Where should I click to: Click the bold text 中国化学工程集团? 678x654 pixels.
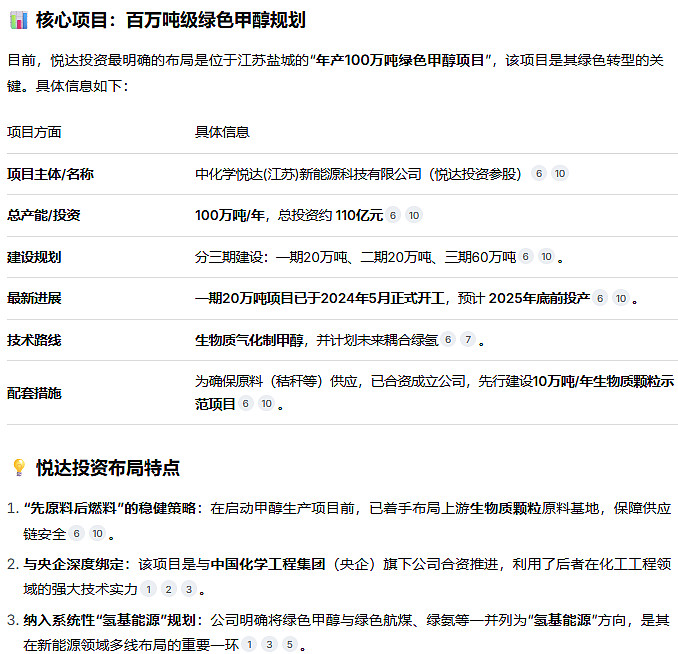[268, 564]
